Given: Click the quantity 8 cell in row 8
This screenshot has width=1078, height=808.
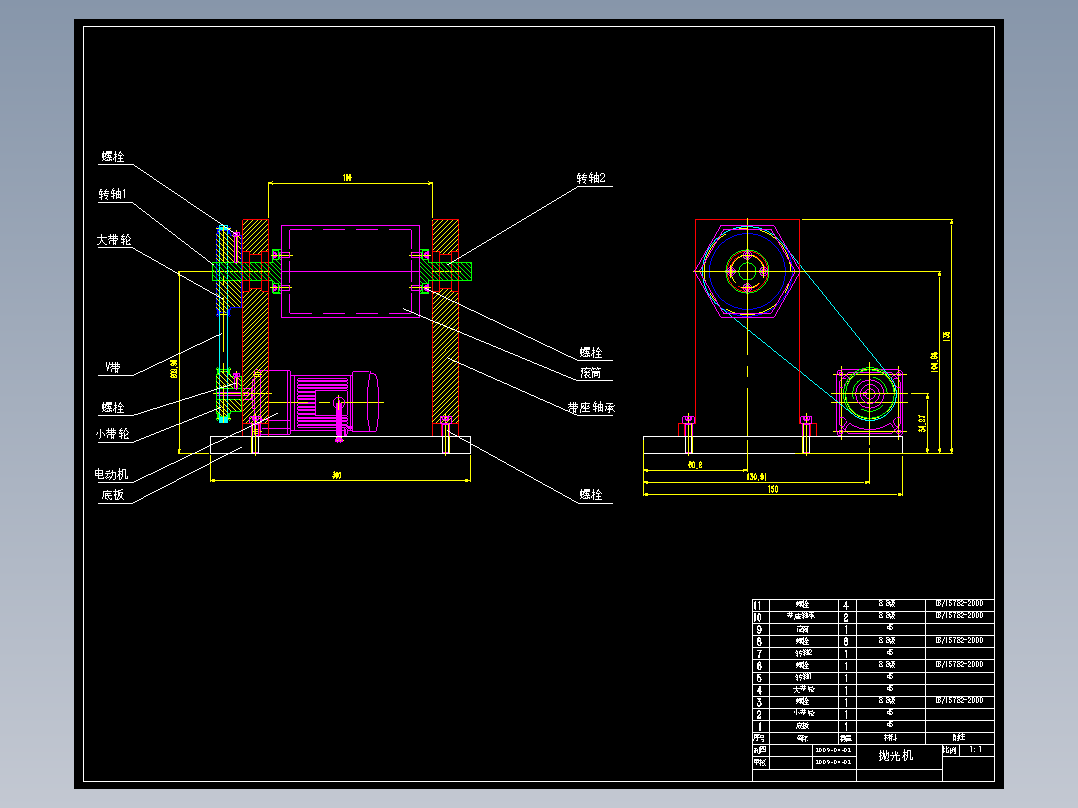Looking at the screenshot, I should click(x=846, y=641).
